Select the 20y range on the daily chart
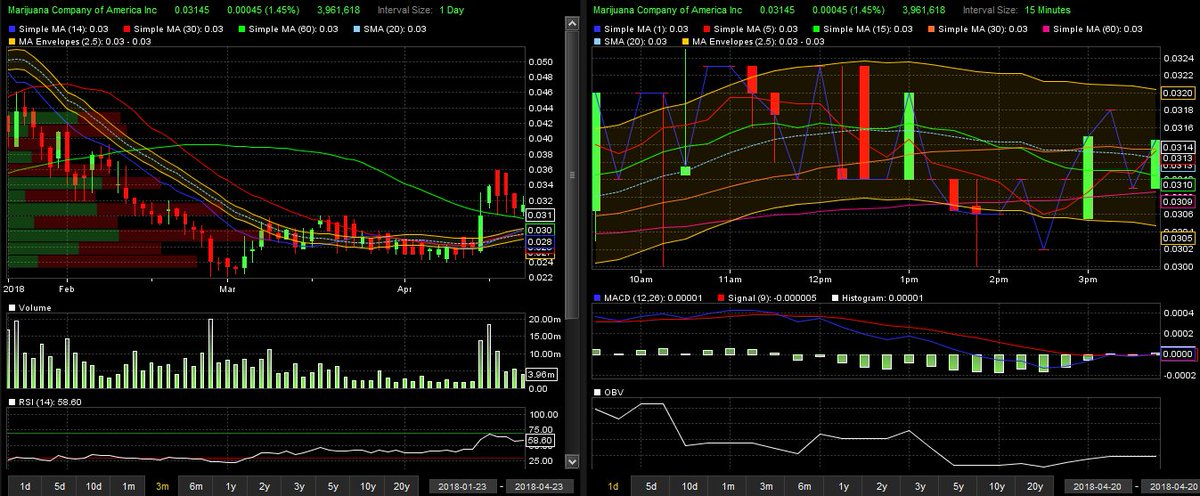The image size is (1200, 496). [401, 486]
